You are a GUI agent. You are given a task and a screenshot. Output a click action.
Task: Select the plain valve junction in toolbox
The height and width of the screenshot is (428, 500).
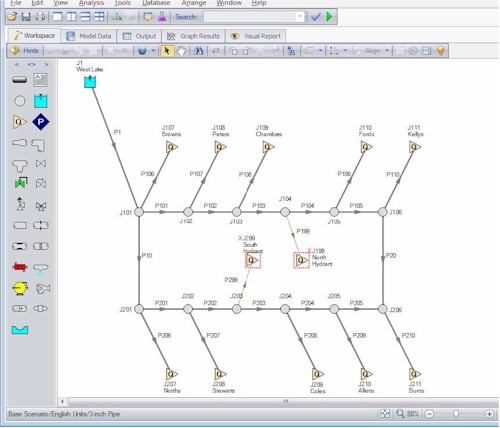click(41, 164)
